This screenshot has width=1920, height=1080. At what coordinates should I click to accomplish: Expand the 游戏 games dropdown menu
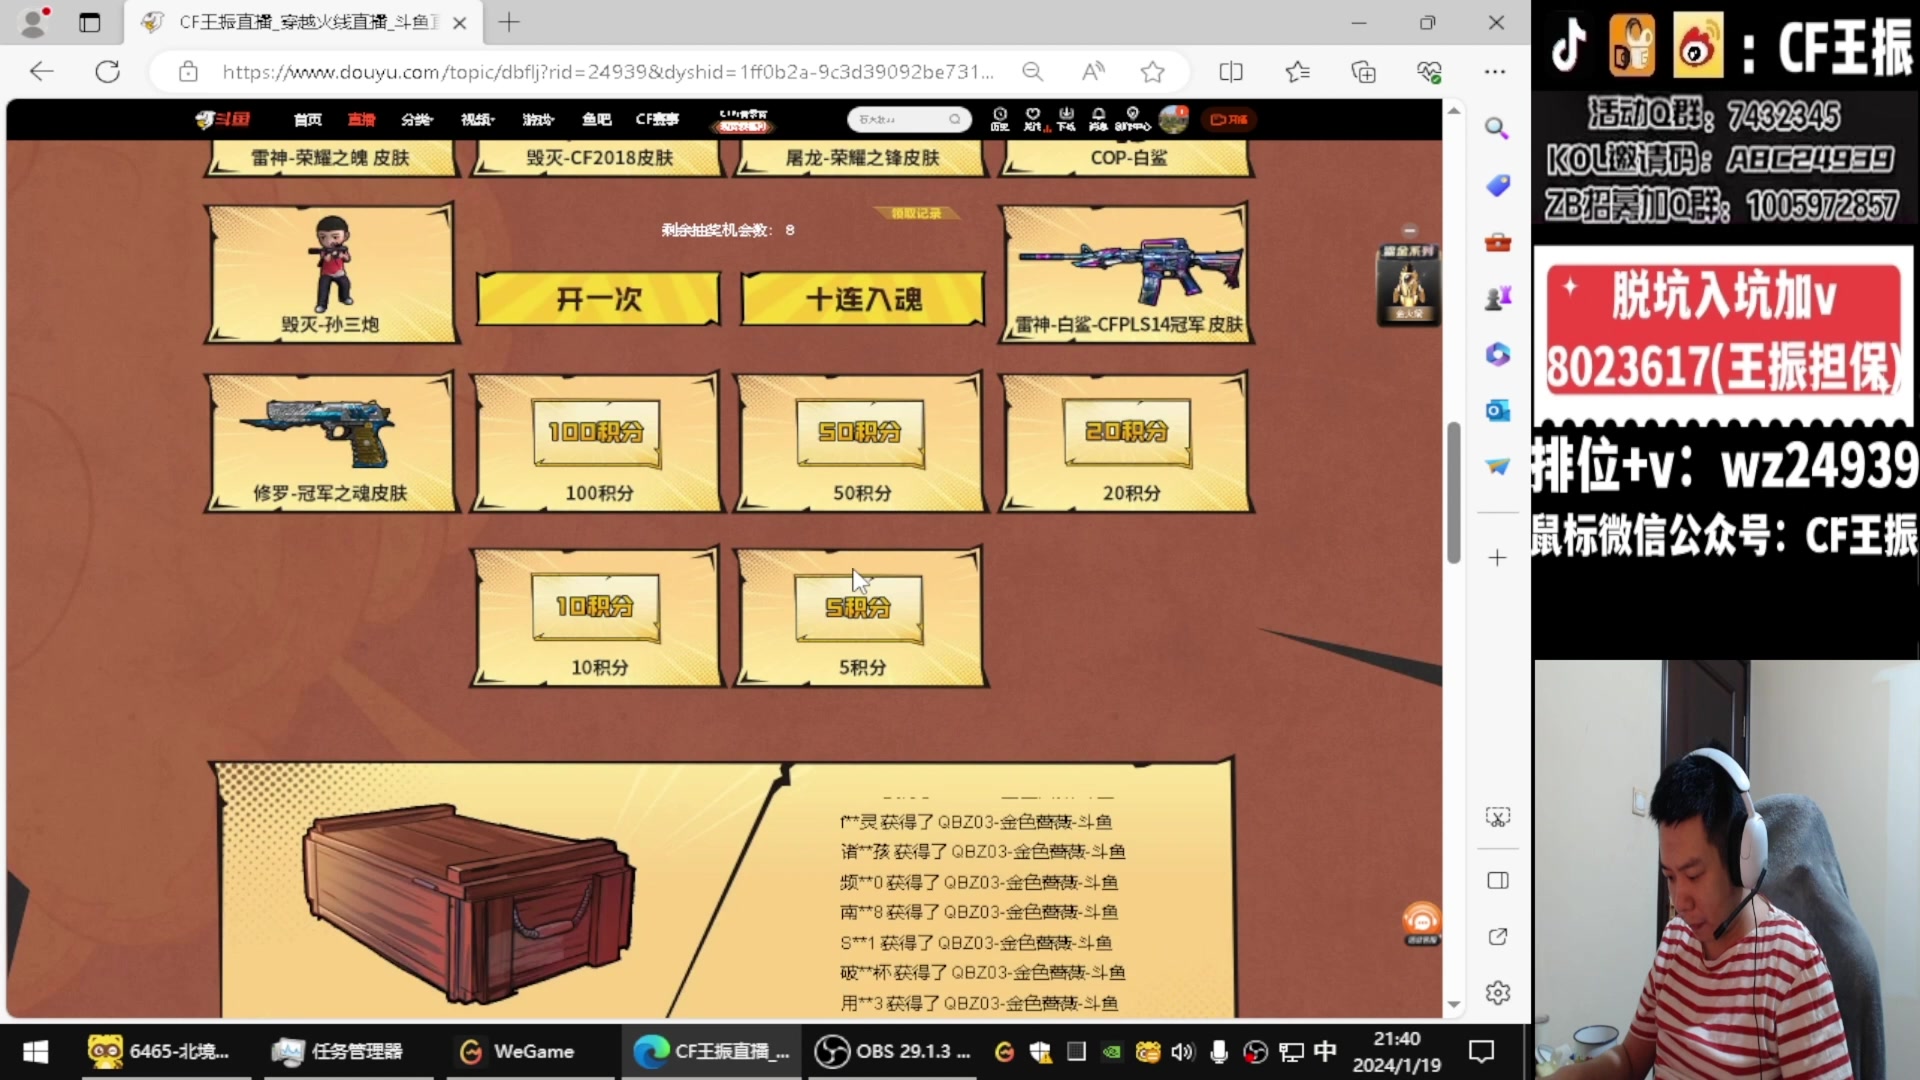tap(537, 119)
